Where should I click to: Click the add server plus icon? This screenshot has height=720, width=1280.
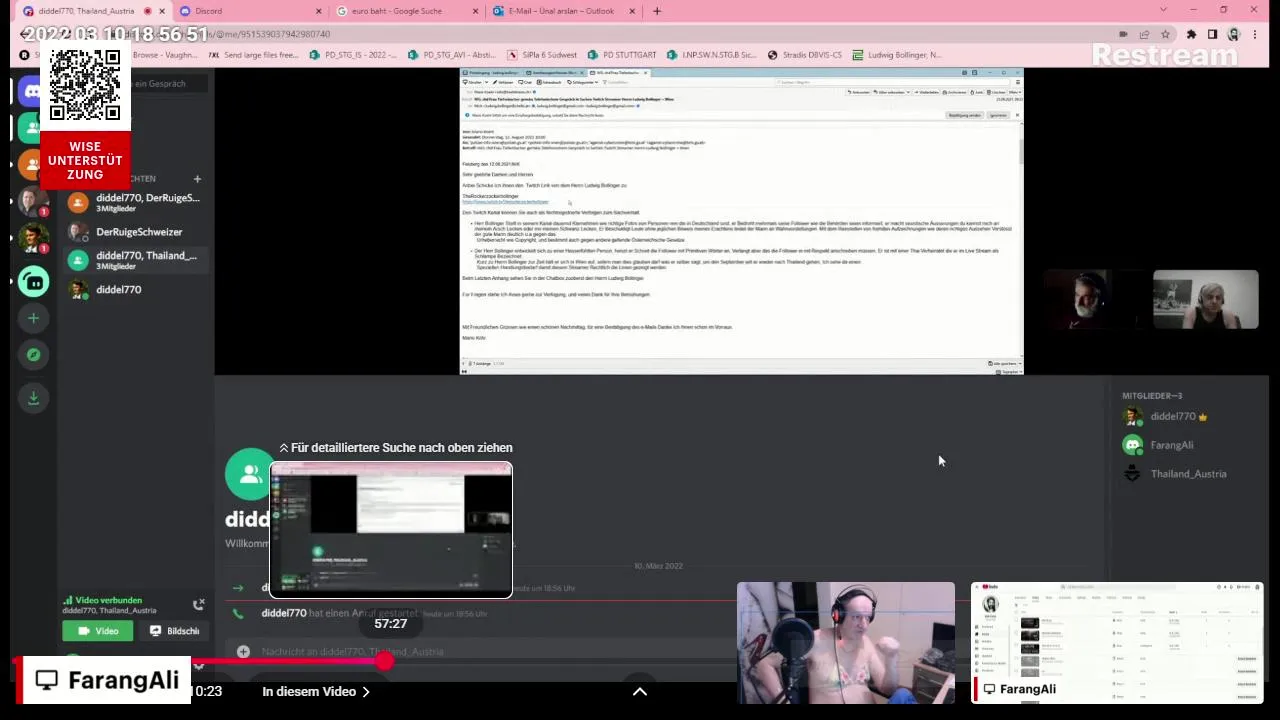click(33, 318)
